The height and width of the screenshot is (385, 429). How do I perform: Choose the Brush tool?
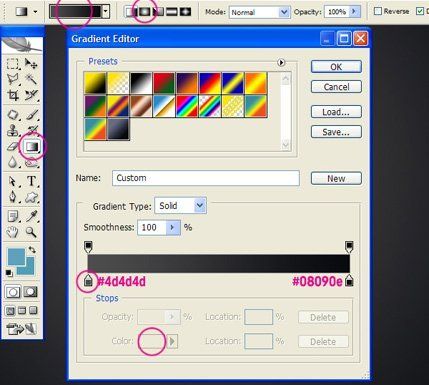coord(31,115)
